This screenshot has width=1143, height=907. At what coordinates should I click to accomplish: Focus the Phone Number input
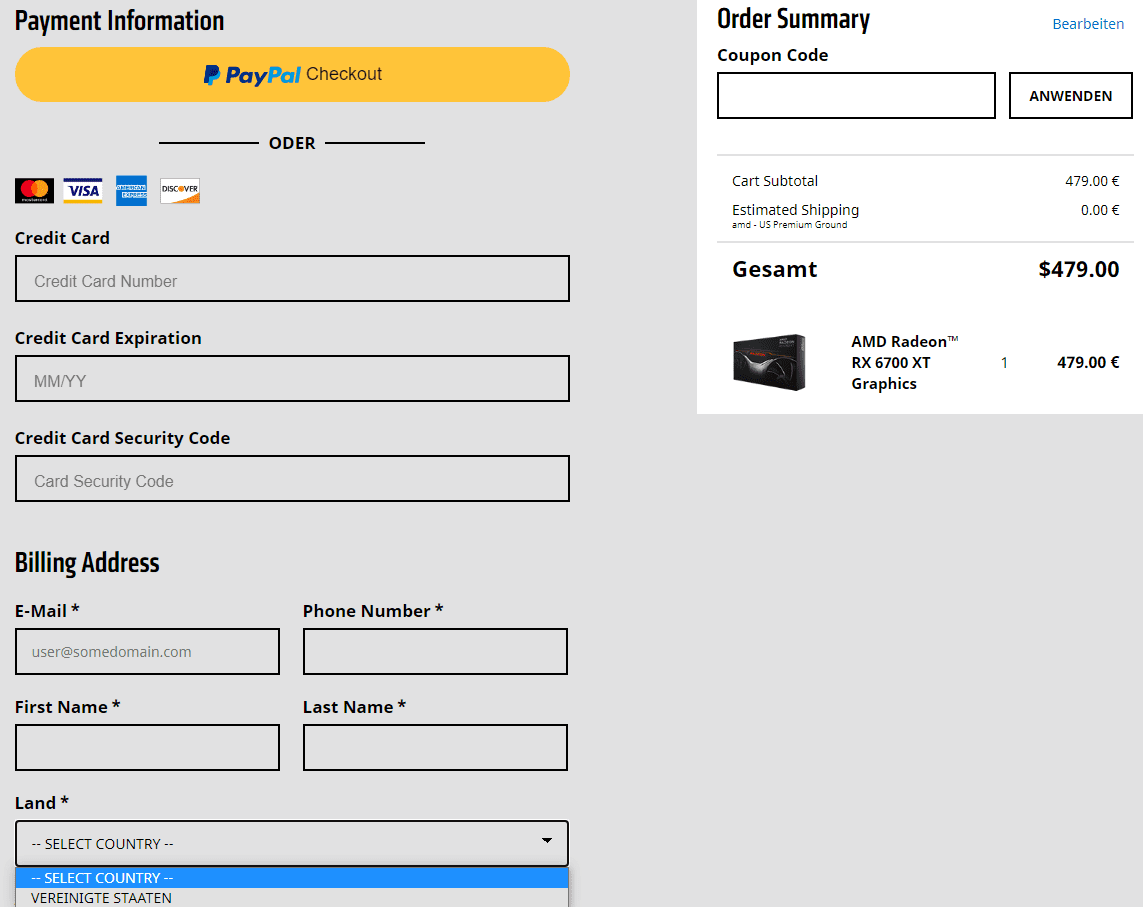[x=435, y=652]
